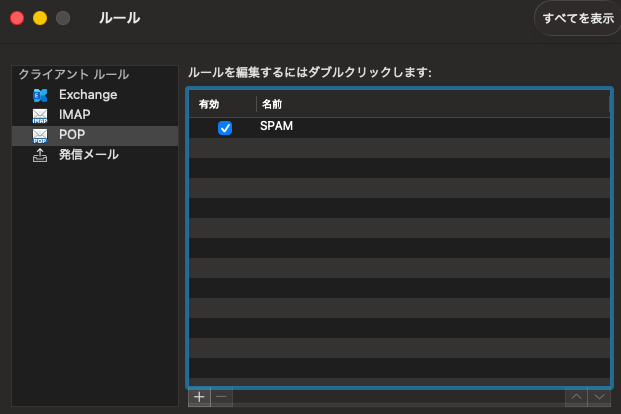Move rule down with down arrow
621x414 pixels.
599,397
